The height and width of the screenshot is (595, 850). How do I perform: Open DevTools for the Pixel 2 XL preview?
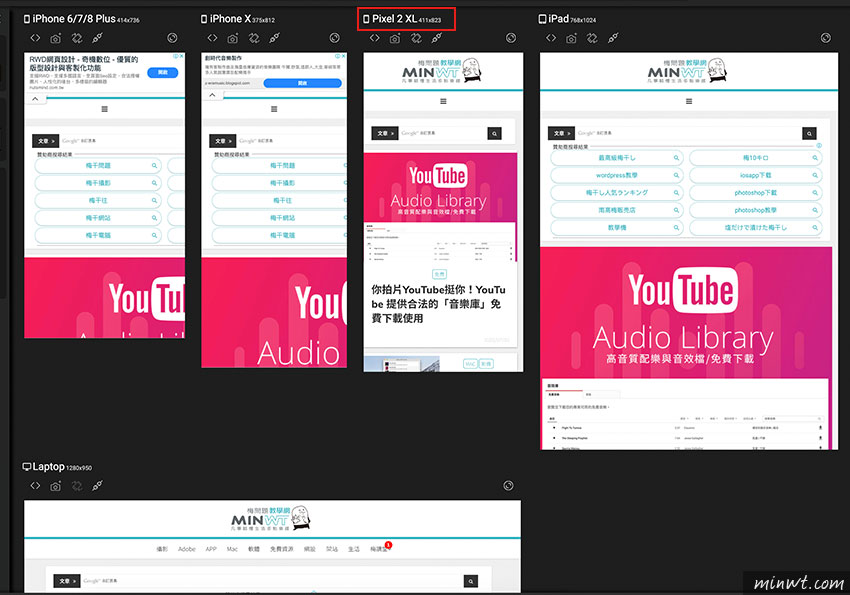tap(375, 38)
